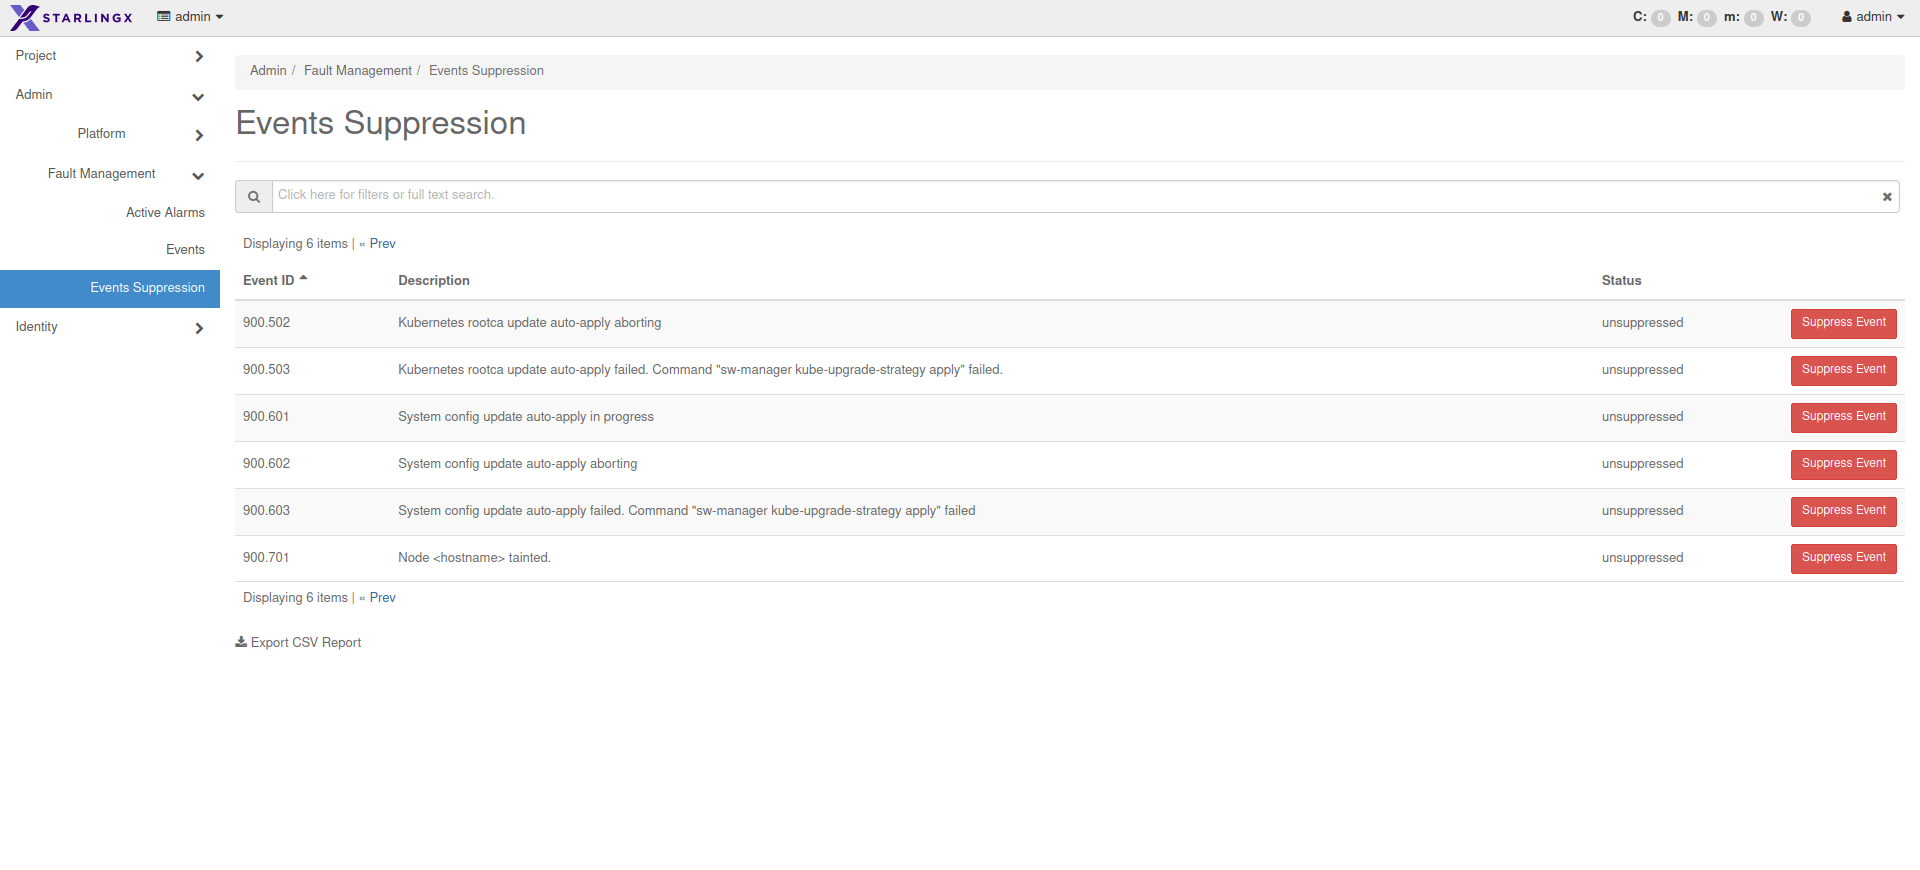Expand the Platform sidebar submenu
Image resolution: width=1920 pixels, height=870 pixels.
click(x=140, y=134)
